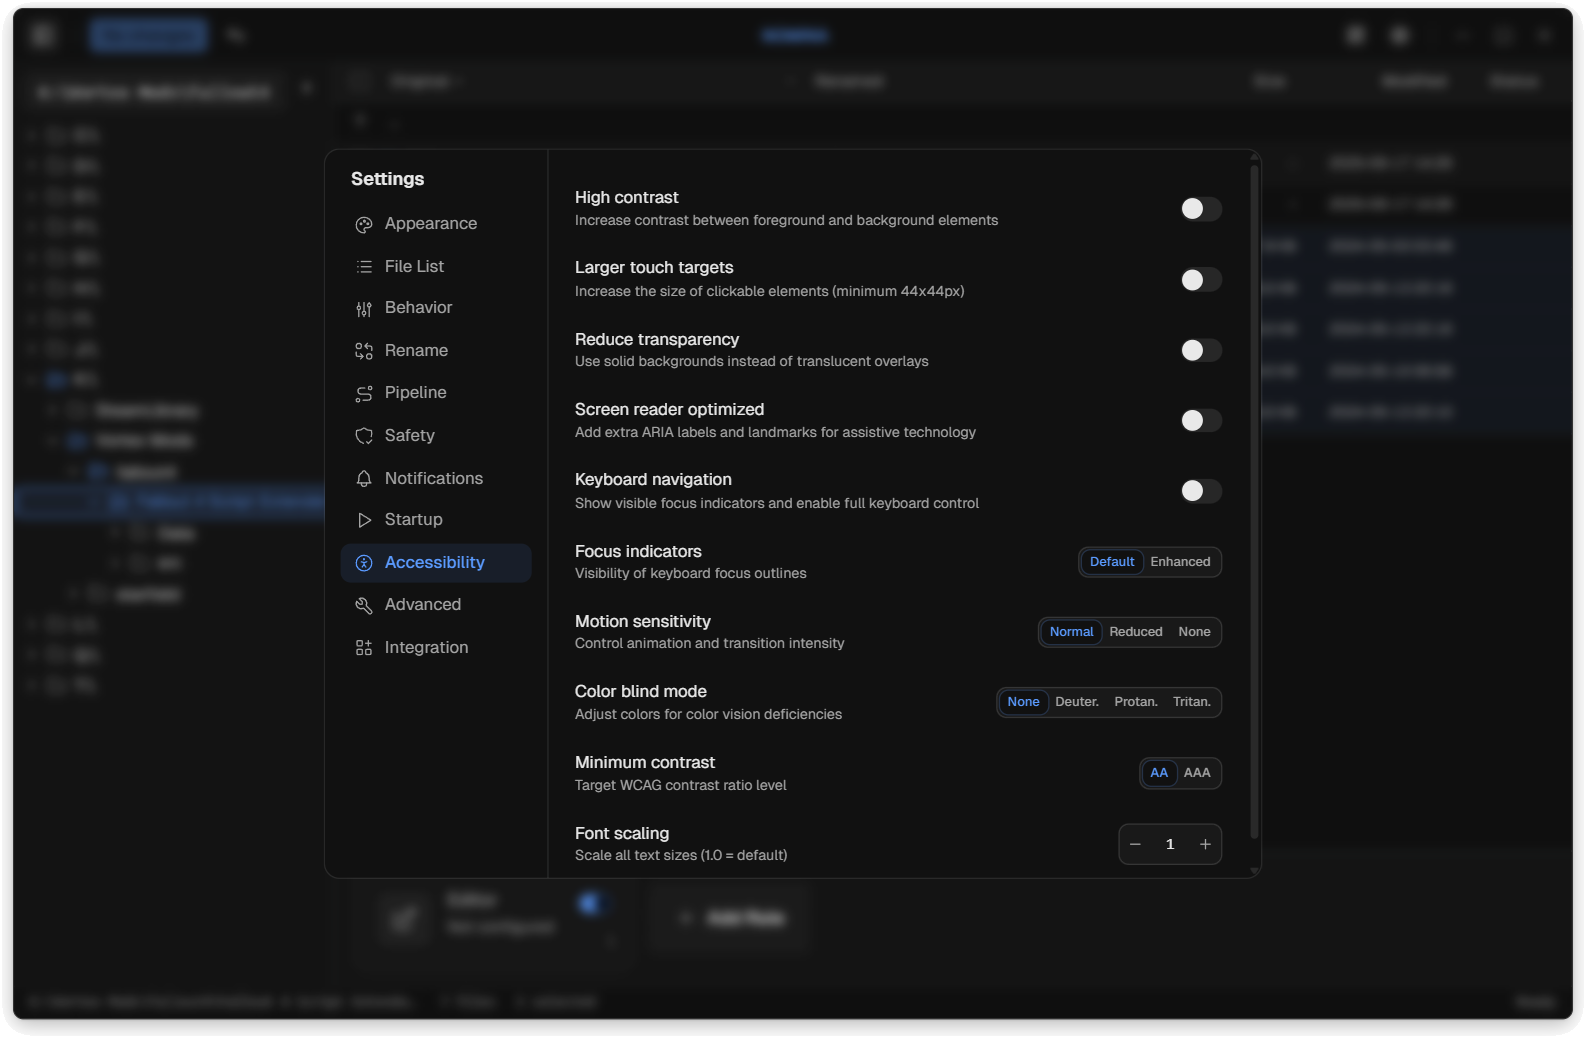Click the Notifications bell icon
This screenshot has height=1038, width=1586.
coord(364,479)
